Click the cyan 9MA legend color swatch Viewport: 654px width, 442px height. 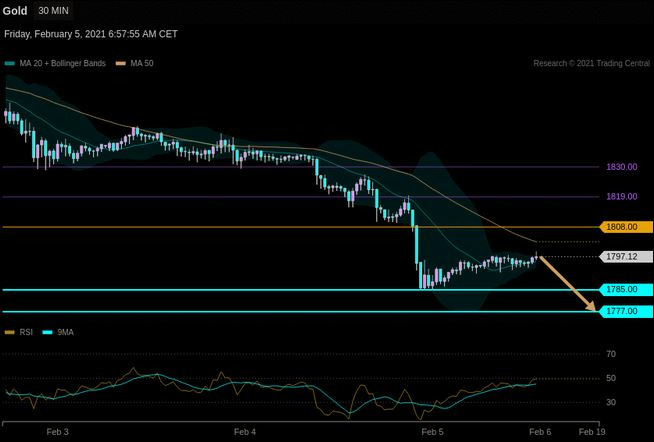point(48,332)
